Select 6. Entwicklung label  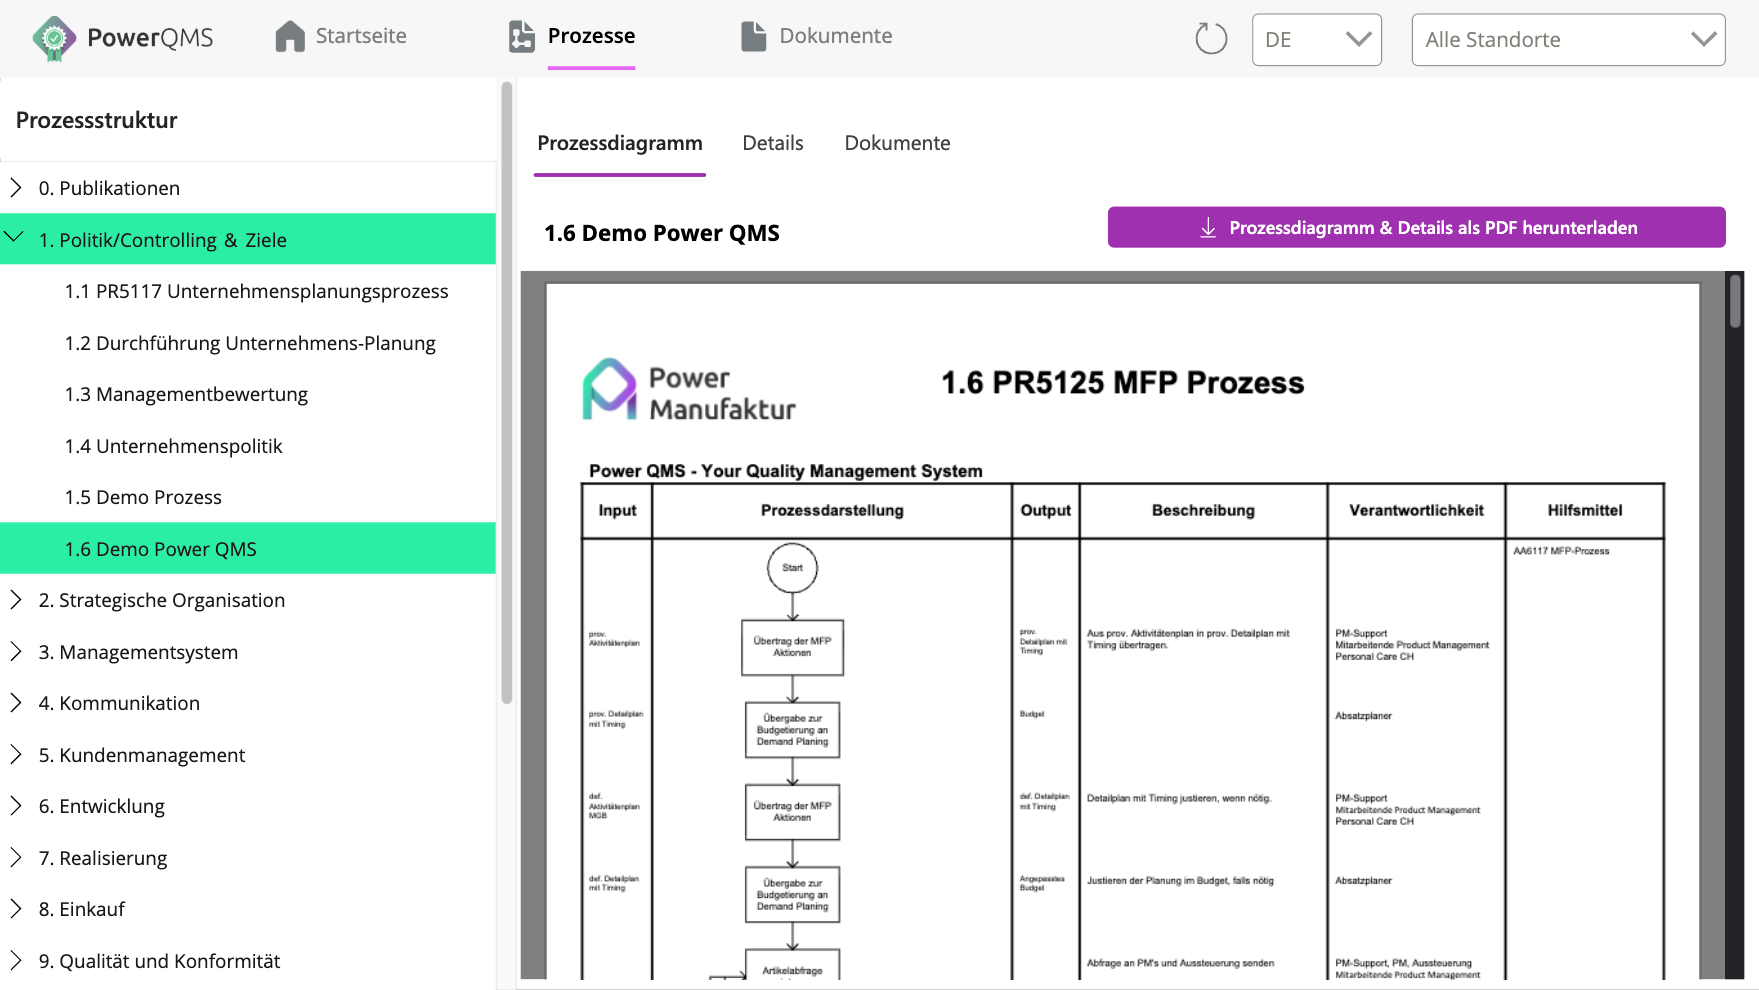tap(102, 806)
